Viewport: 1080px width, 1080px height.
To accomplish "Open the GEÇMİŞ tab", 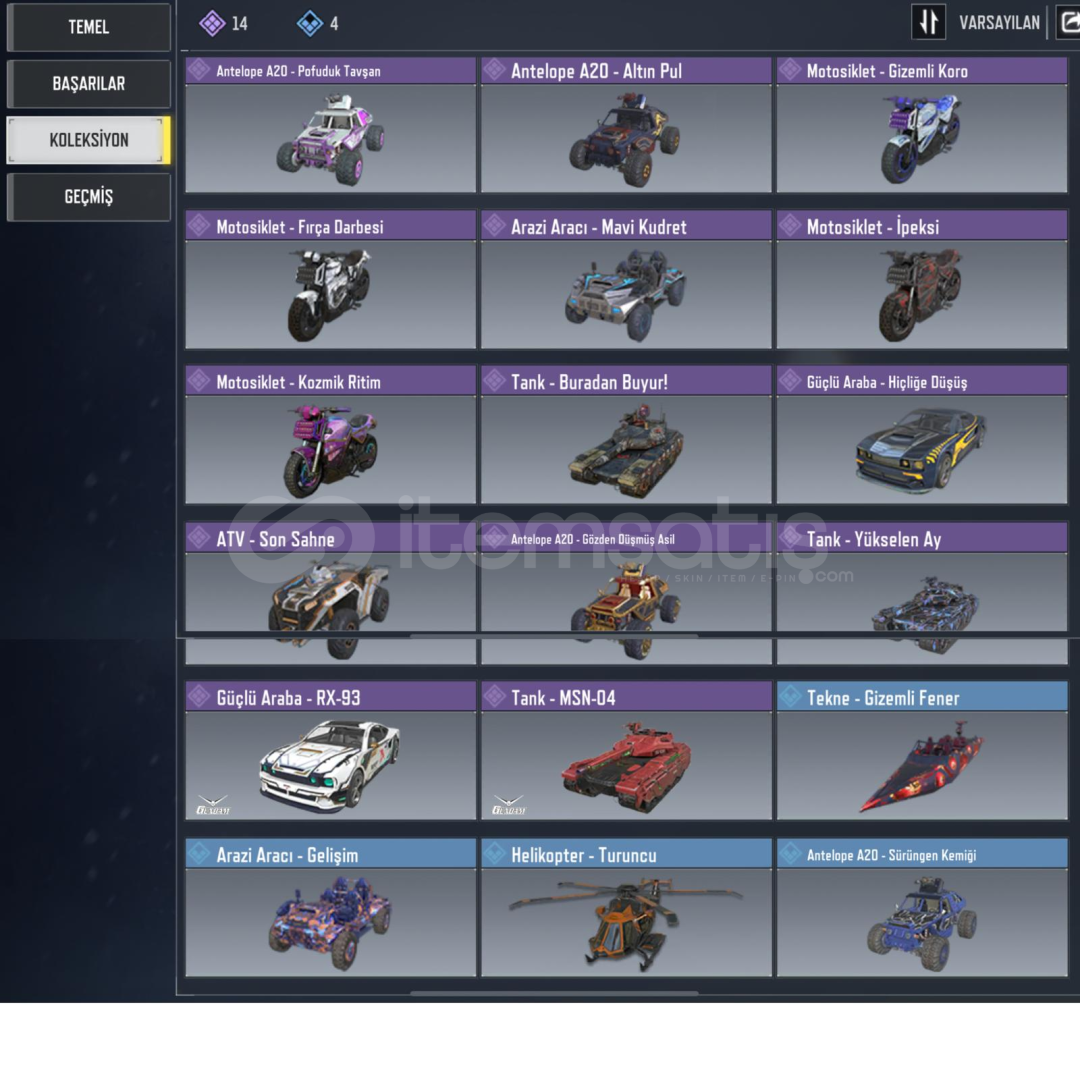I will coord(89,196).
